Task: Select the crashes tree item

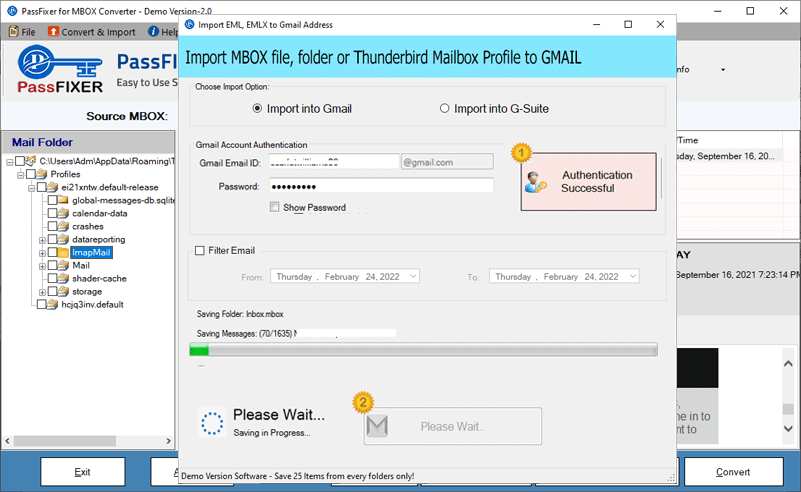Action: click(x=88, y=226)
